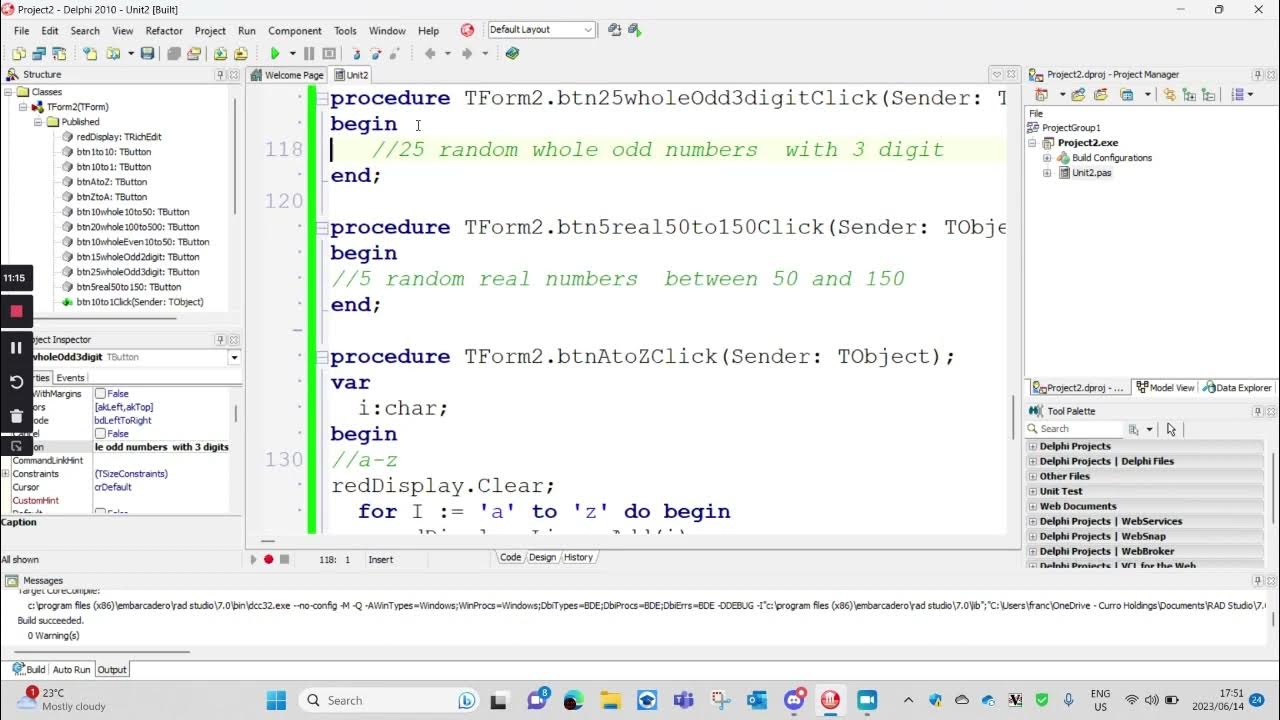Click the Open file folder icon
This screenshot has height=720, width=1280.
113,54
